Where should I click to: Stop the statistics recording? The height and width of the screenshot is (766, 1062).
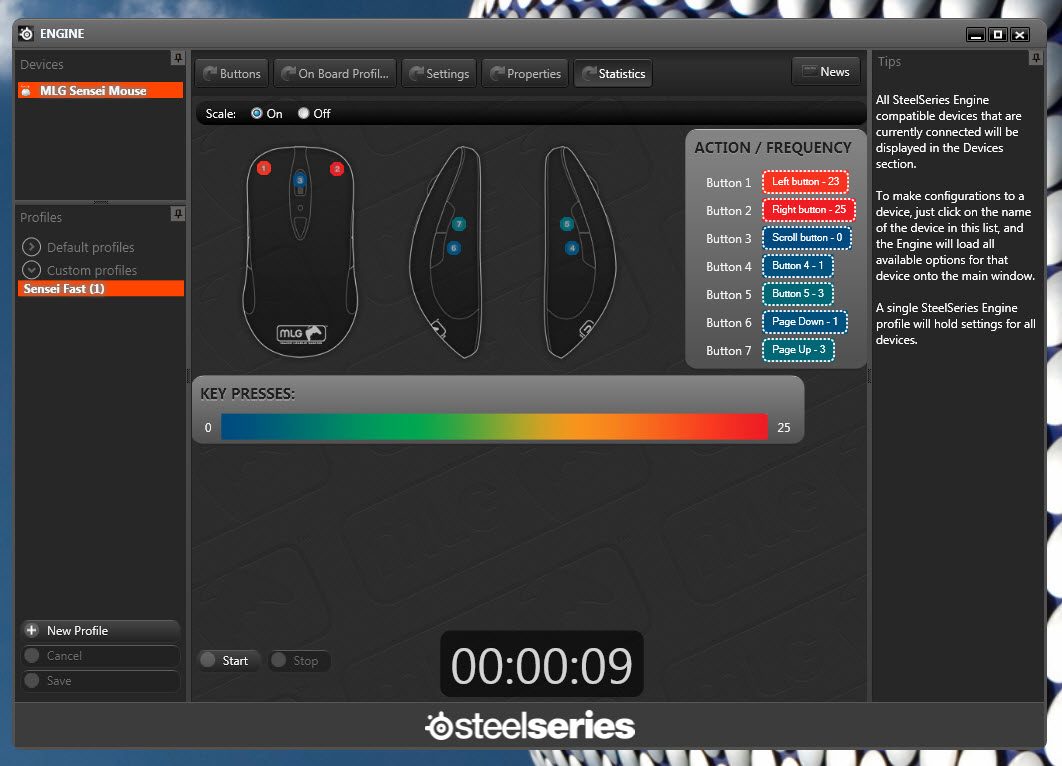(299, 660)
